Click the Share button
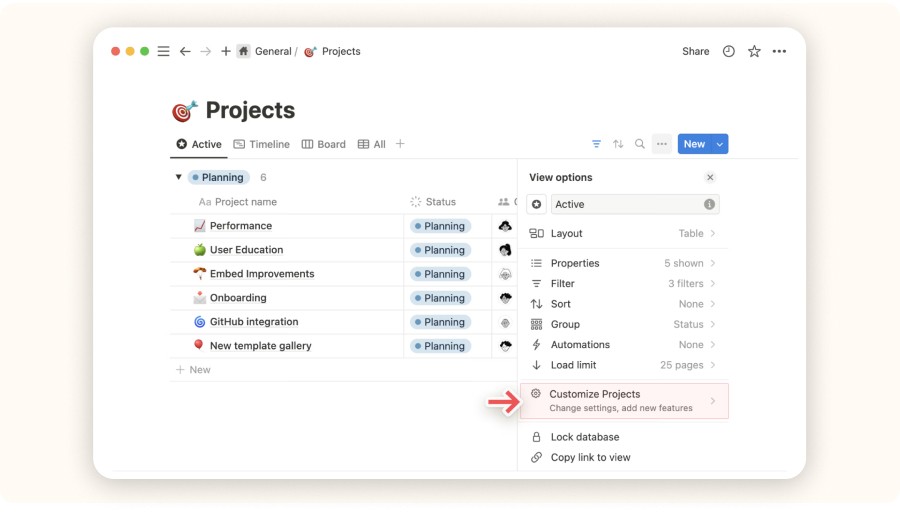The image size is (900, 515). click(x=696, y=51)
